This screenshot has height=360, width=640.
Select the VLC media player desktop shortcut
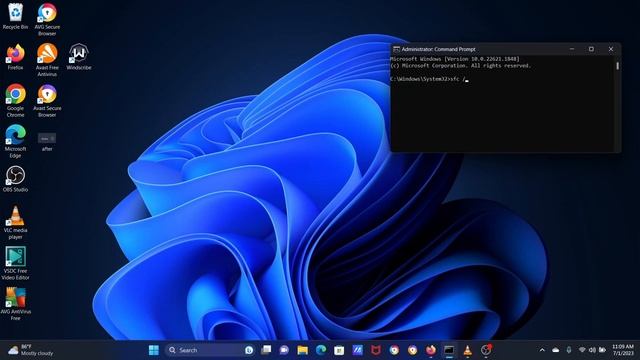(x=16, y=222)
